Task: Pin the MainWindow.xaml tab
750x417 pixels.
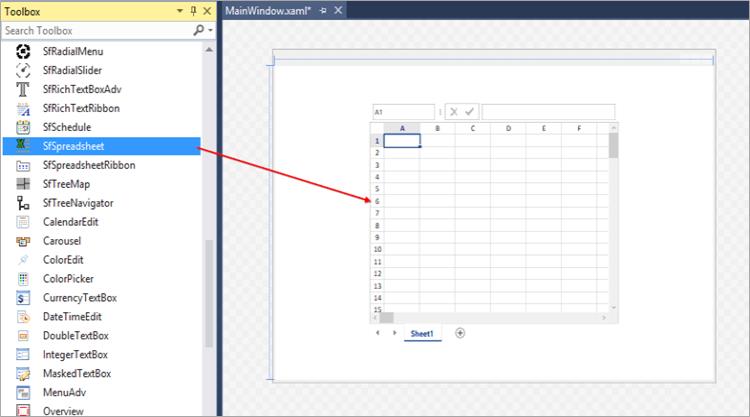Action: coord(323,11)
